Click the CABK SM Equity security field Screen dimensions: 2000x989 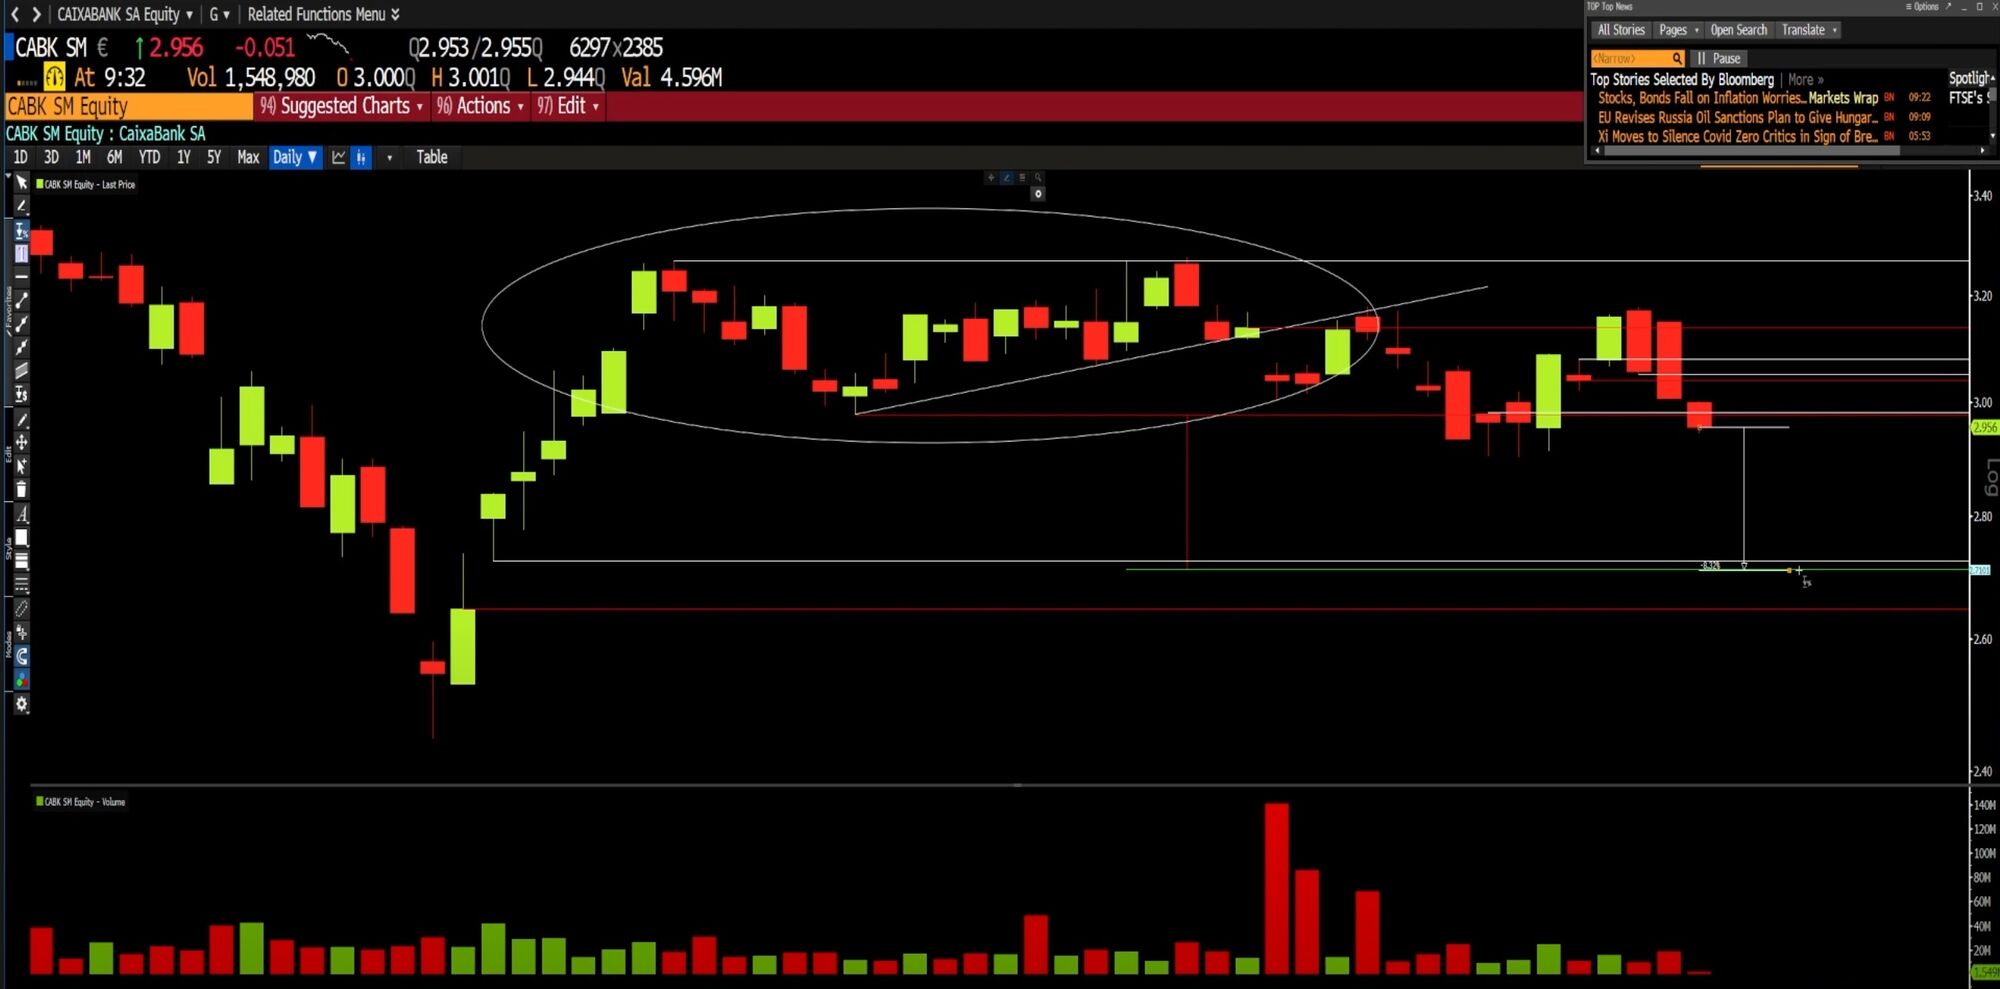(129, 106)
